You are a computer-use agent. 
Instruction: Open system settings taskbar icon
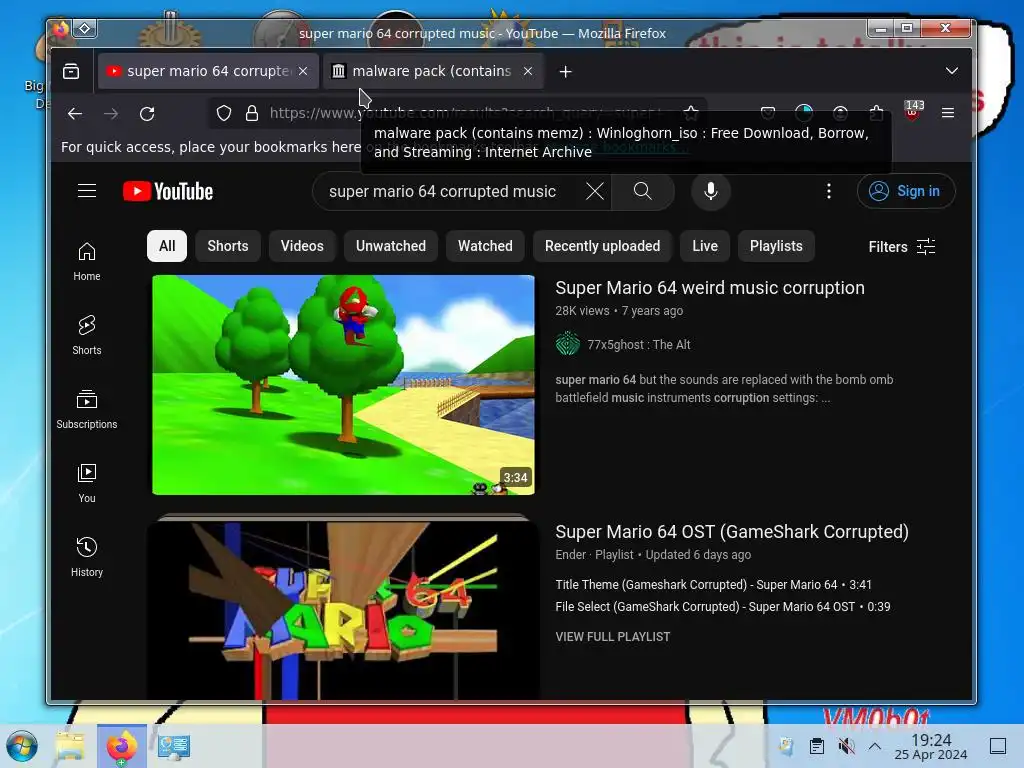click(174, 746)
